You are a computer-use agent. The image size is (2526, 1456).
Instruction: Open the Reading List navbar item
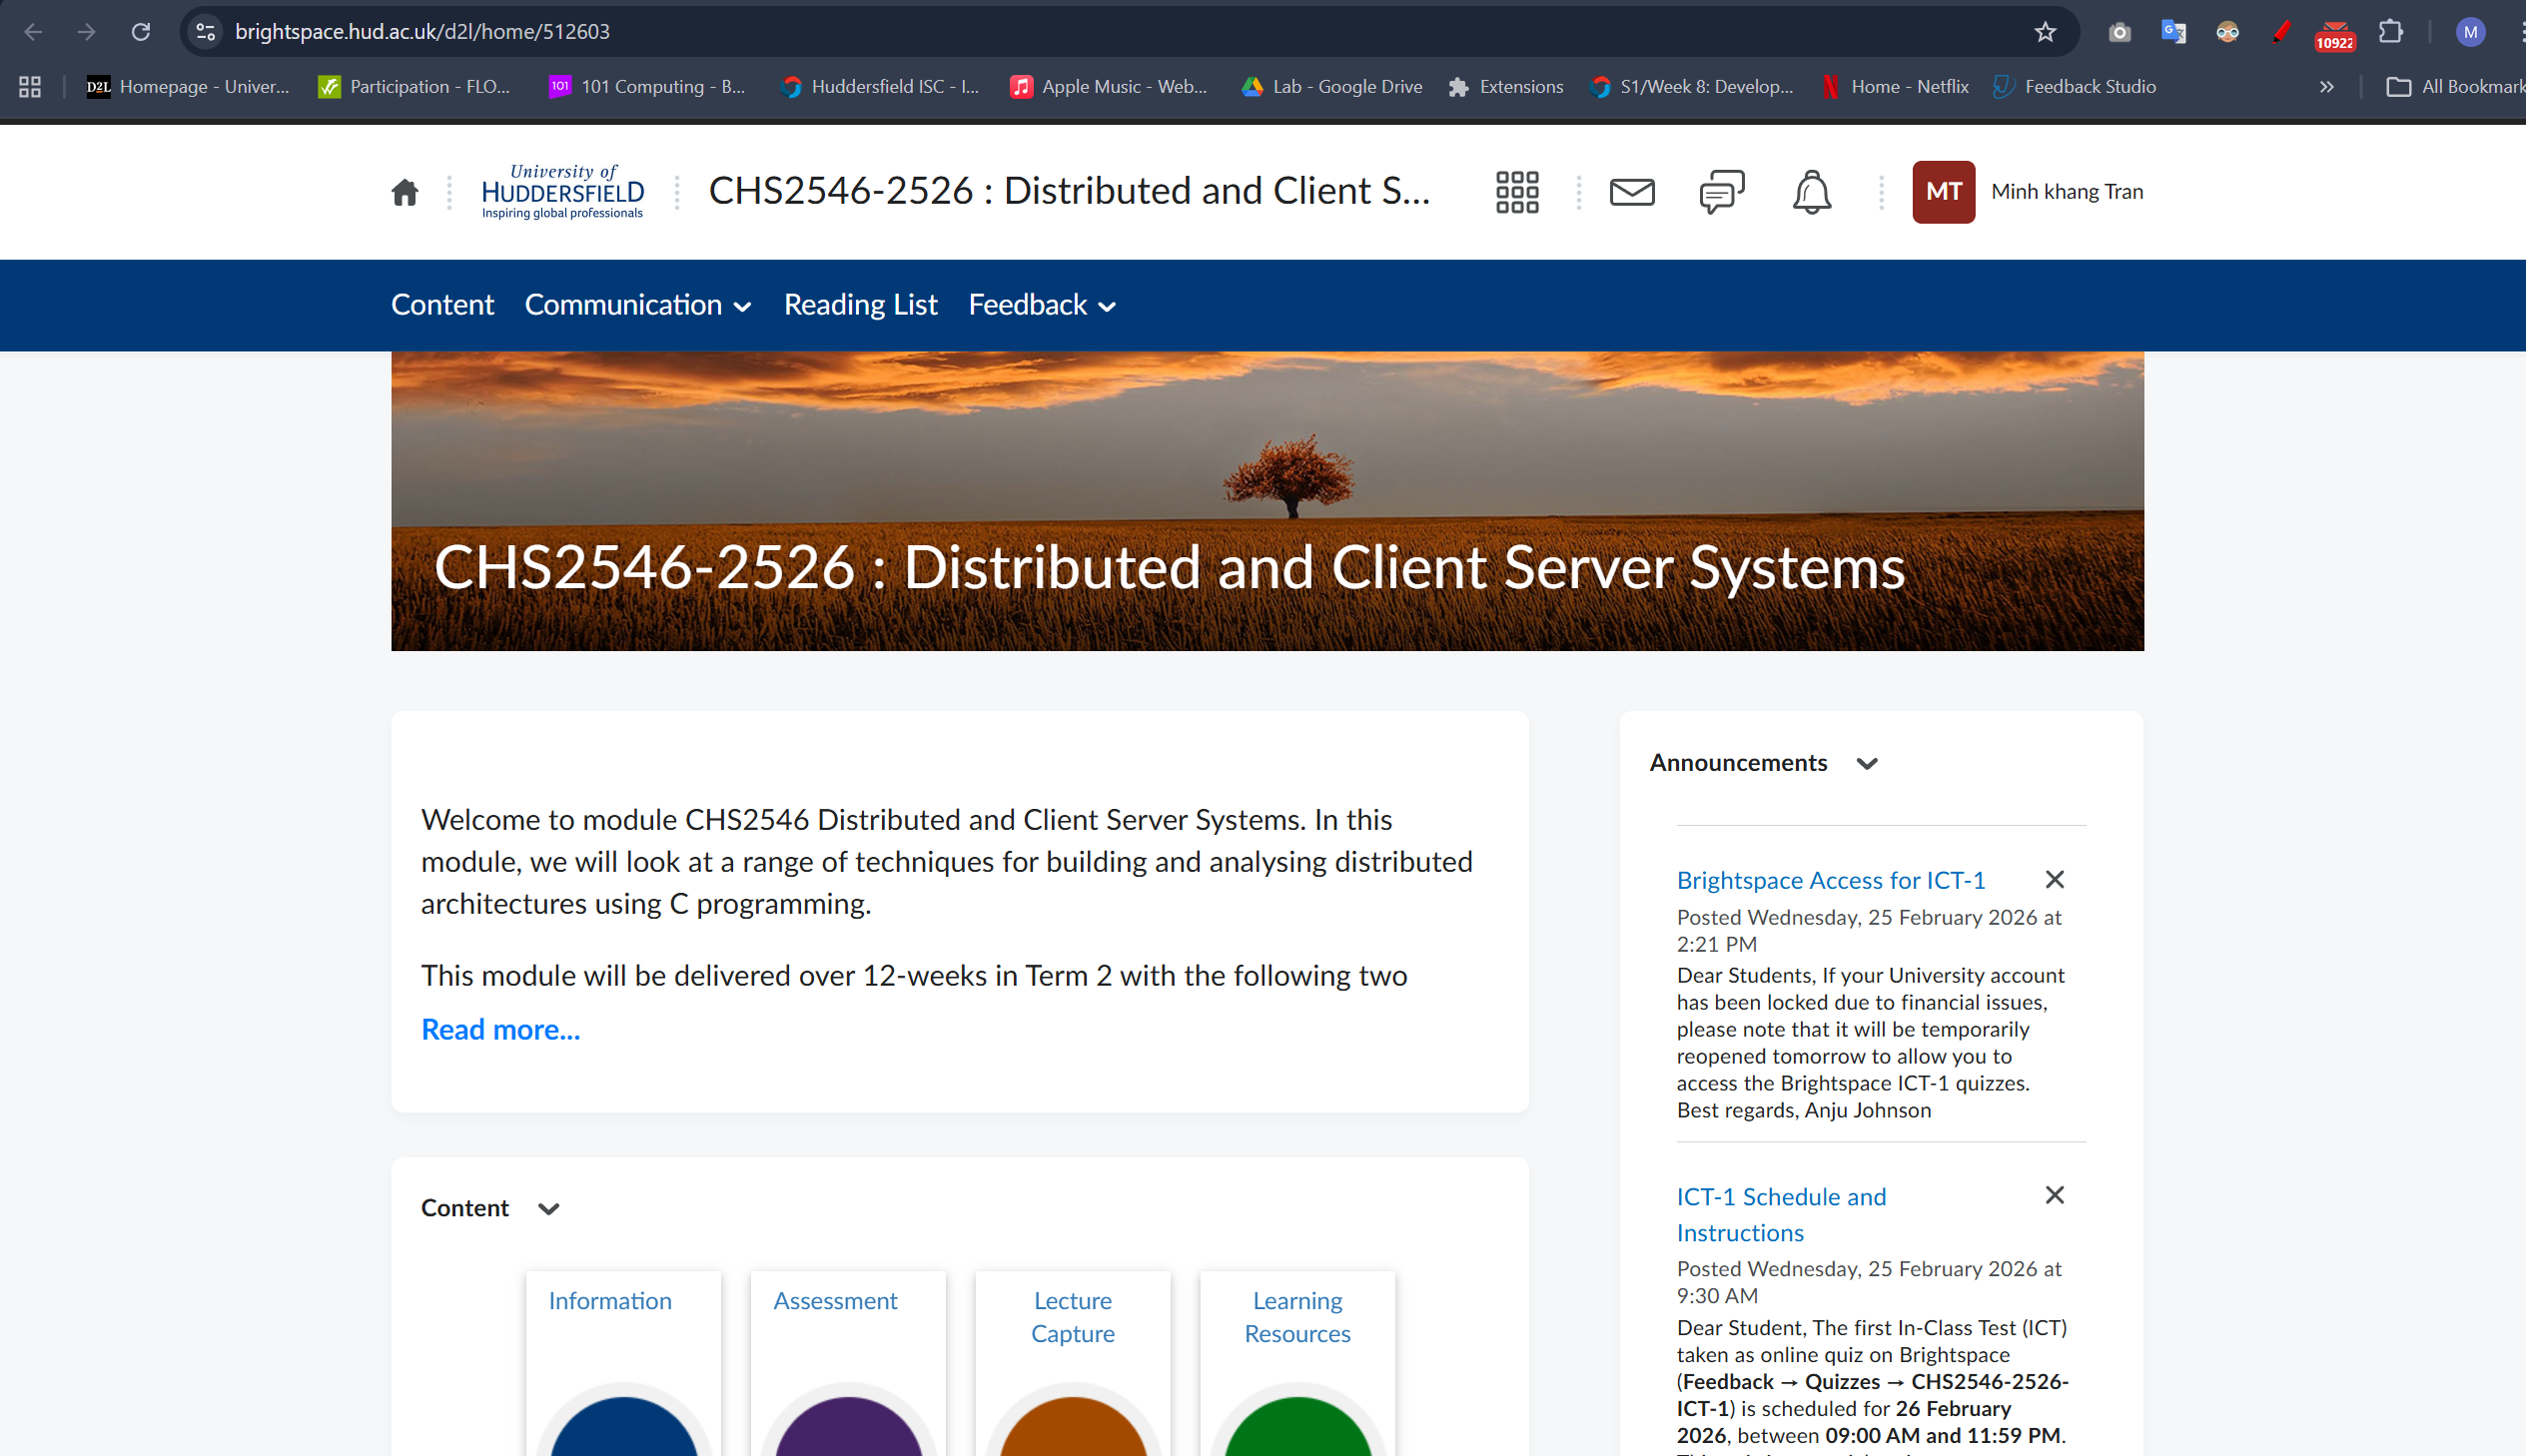click(860, 305)
